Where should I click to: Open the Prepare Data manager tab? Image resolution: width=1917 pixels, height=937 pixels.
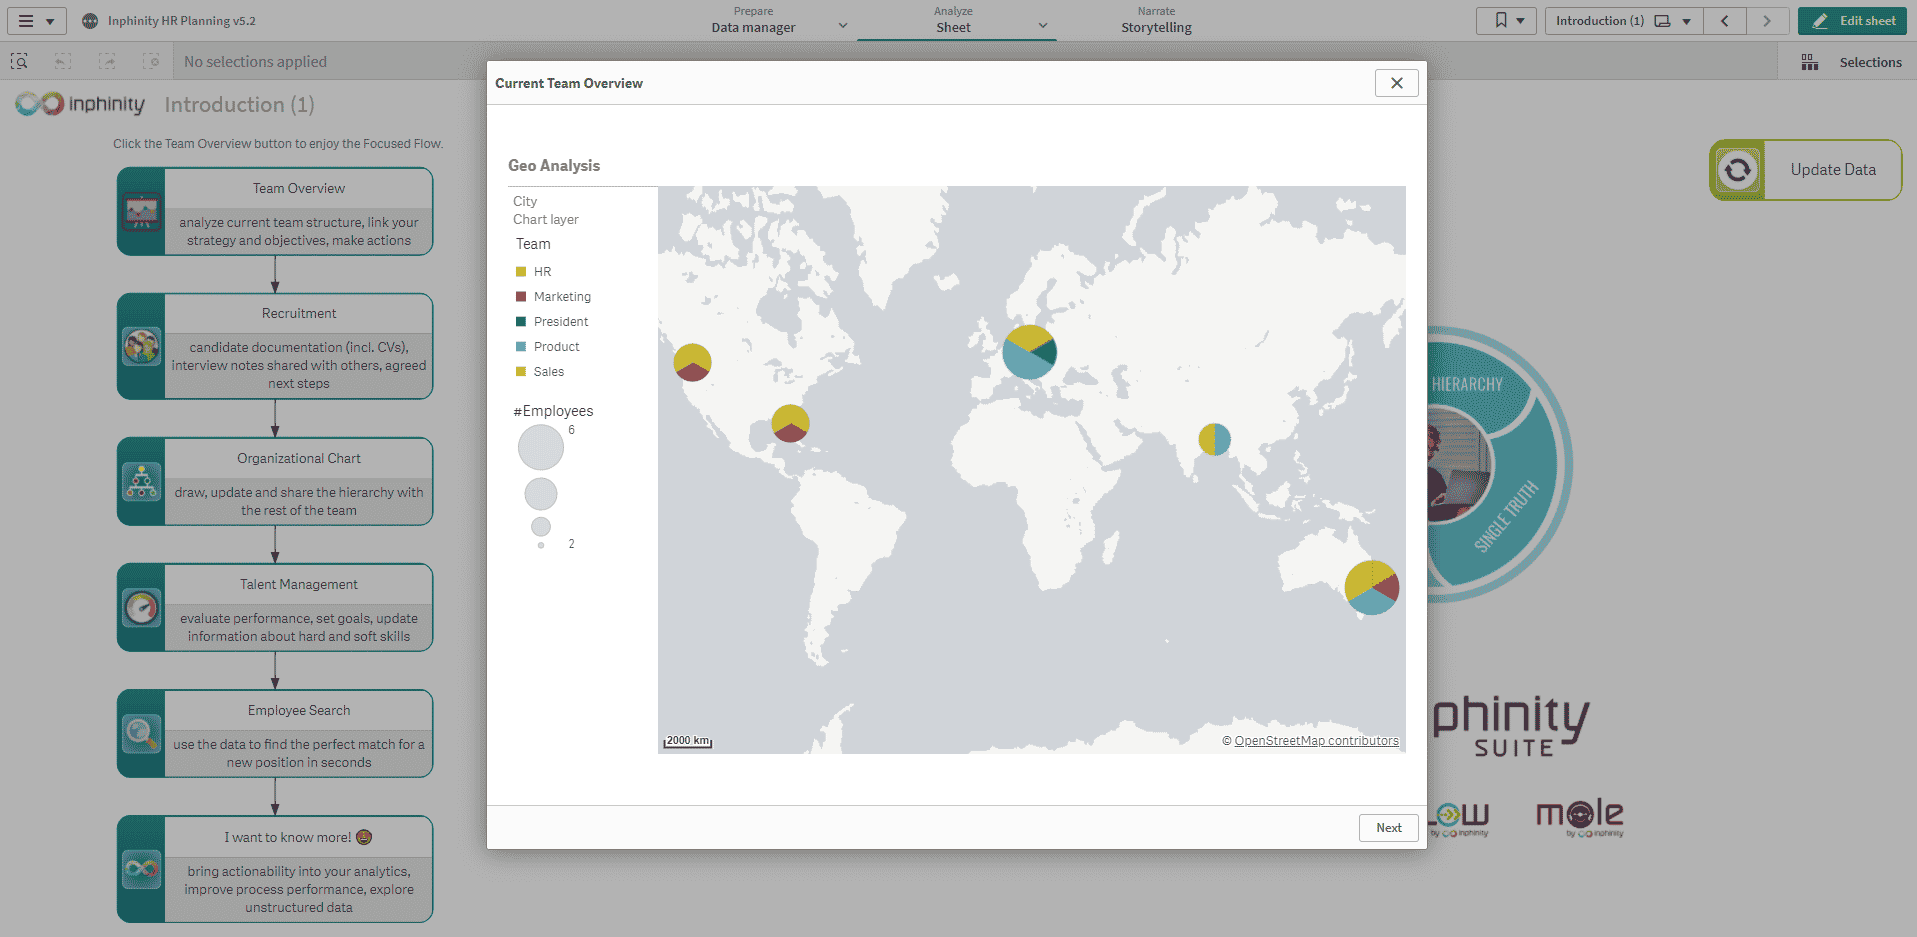point(753,20)
